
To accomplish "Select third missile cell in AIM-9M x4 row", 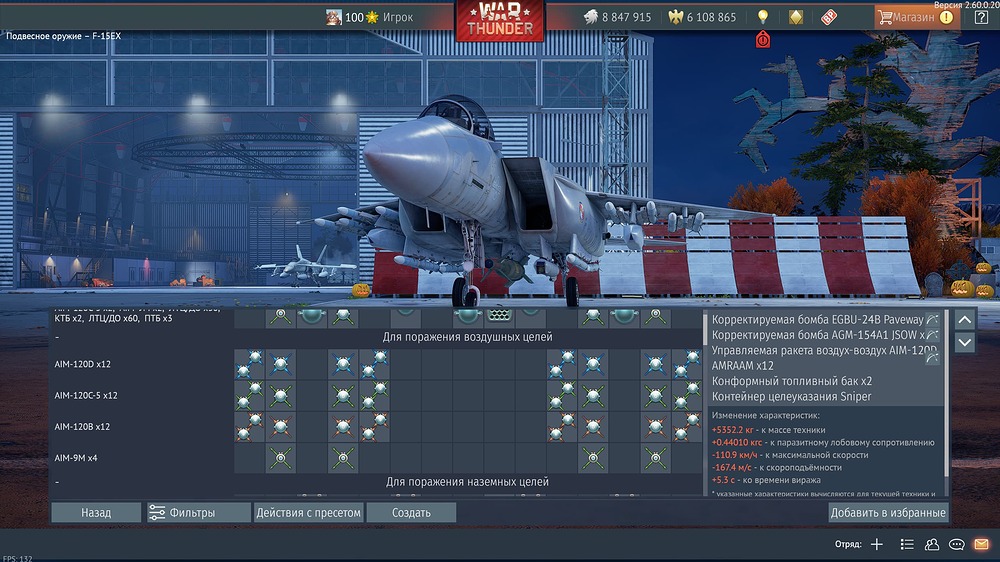I will coord(593,458).
